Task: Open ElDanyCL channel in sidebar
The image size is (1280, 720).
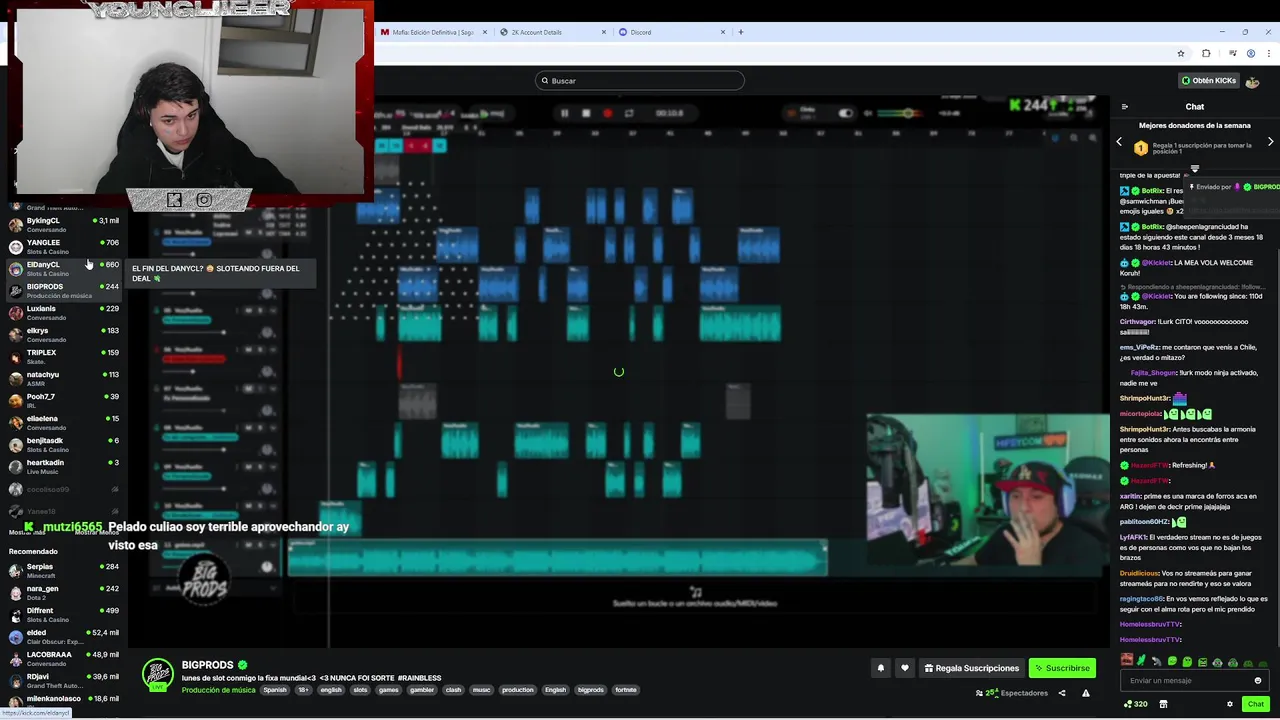Action: point(64,269)
